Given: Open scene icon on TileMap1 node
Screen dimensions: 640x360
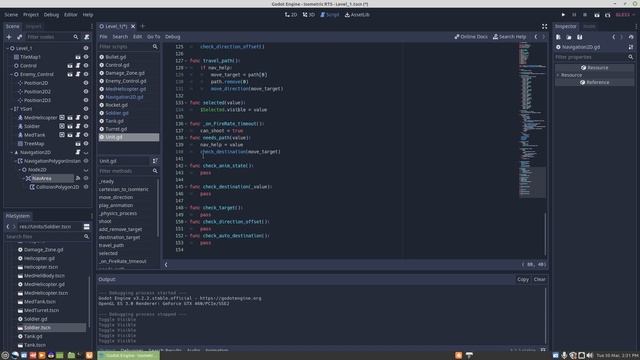Looking at the screenshot, I should (x=78, y=57).
